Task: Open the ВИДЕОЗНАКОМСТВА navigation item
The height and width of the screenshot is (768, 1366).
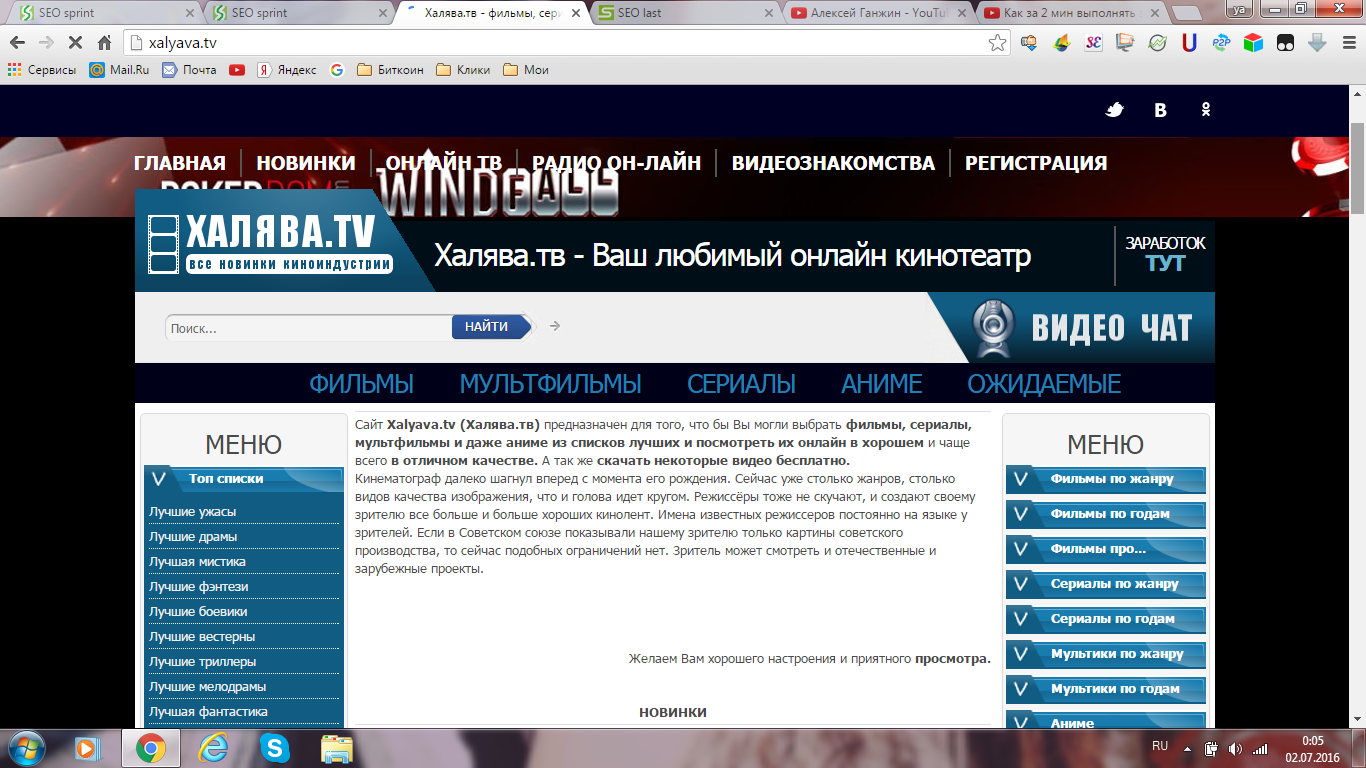Action: (833, 163)
